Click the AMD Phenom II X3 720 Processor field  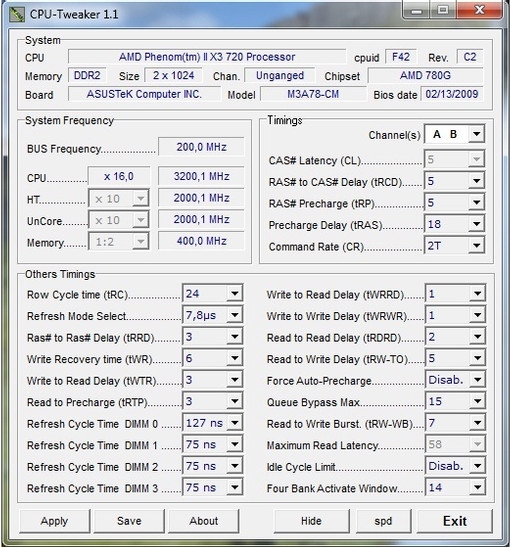tap(207, 57)
